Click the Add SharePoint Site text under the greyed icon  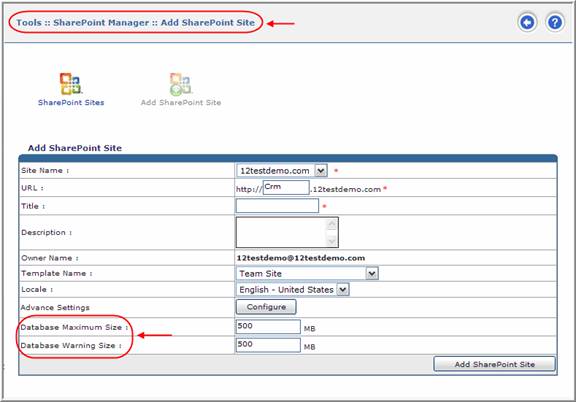point(181,103)
